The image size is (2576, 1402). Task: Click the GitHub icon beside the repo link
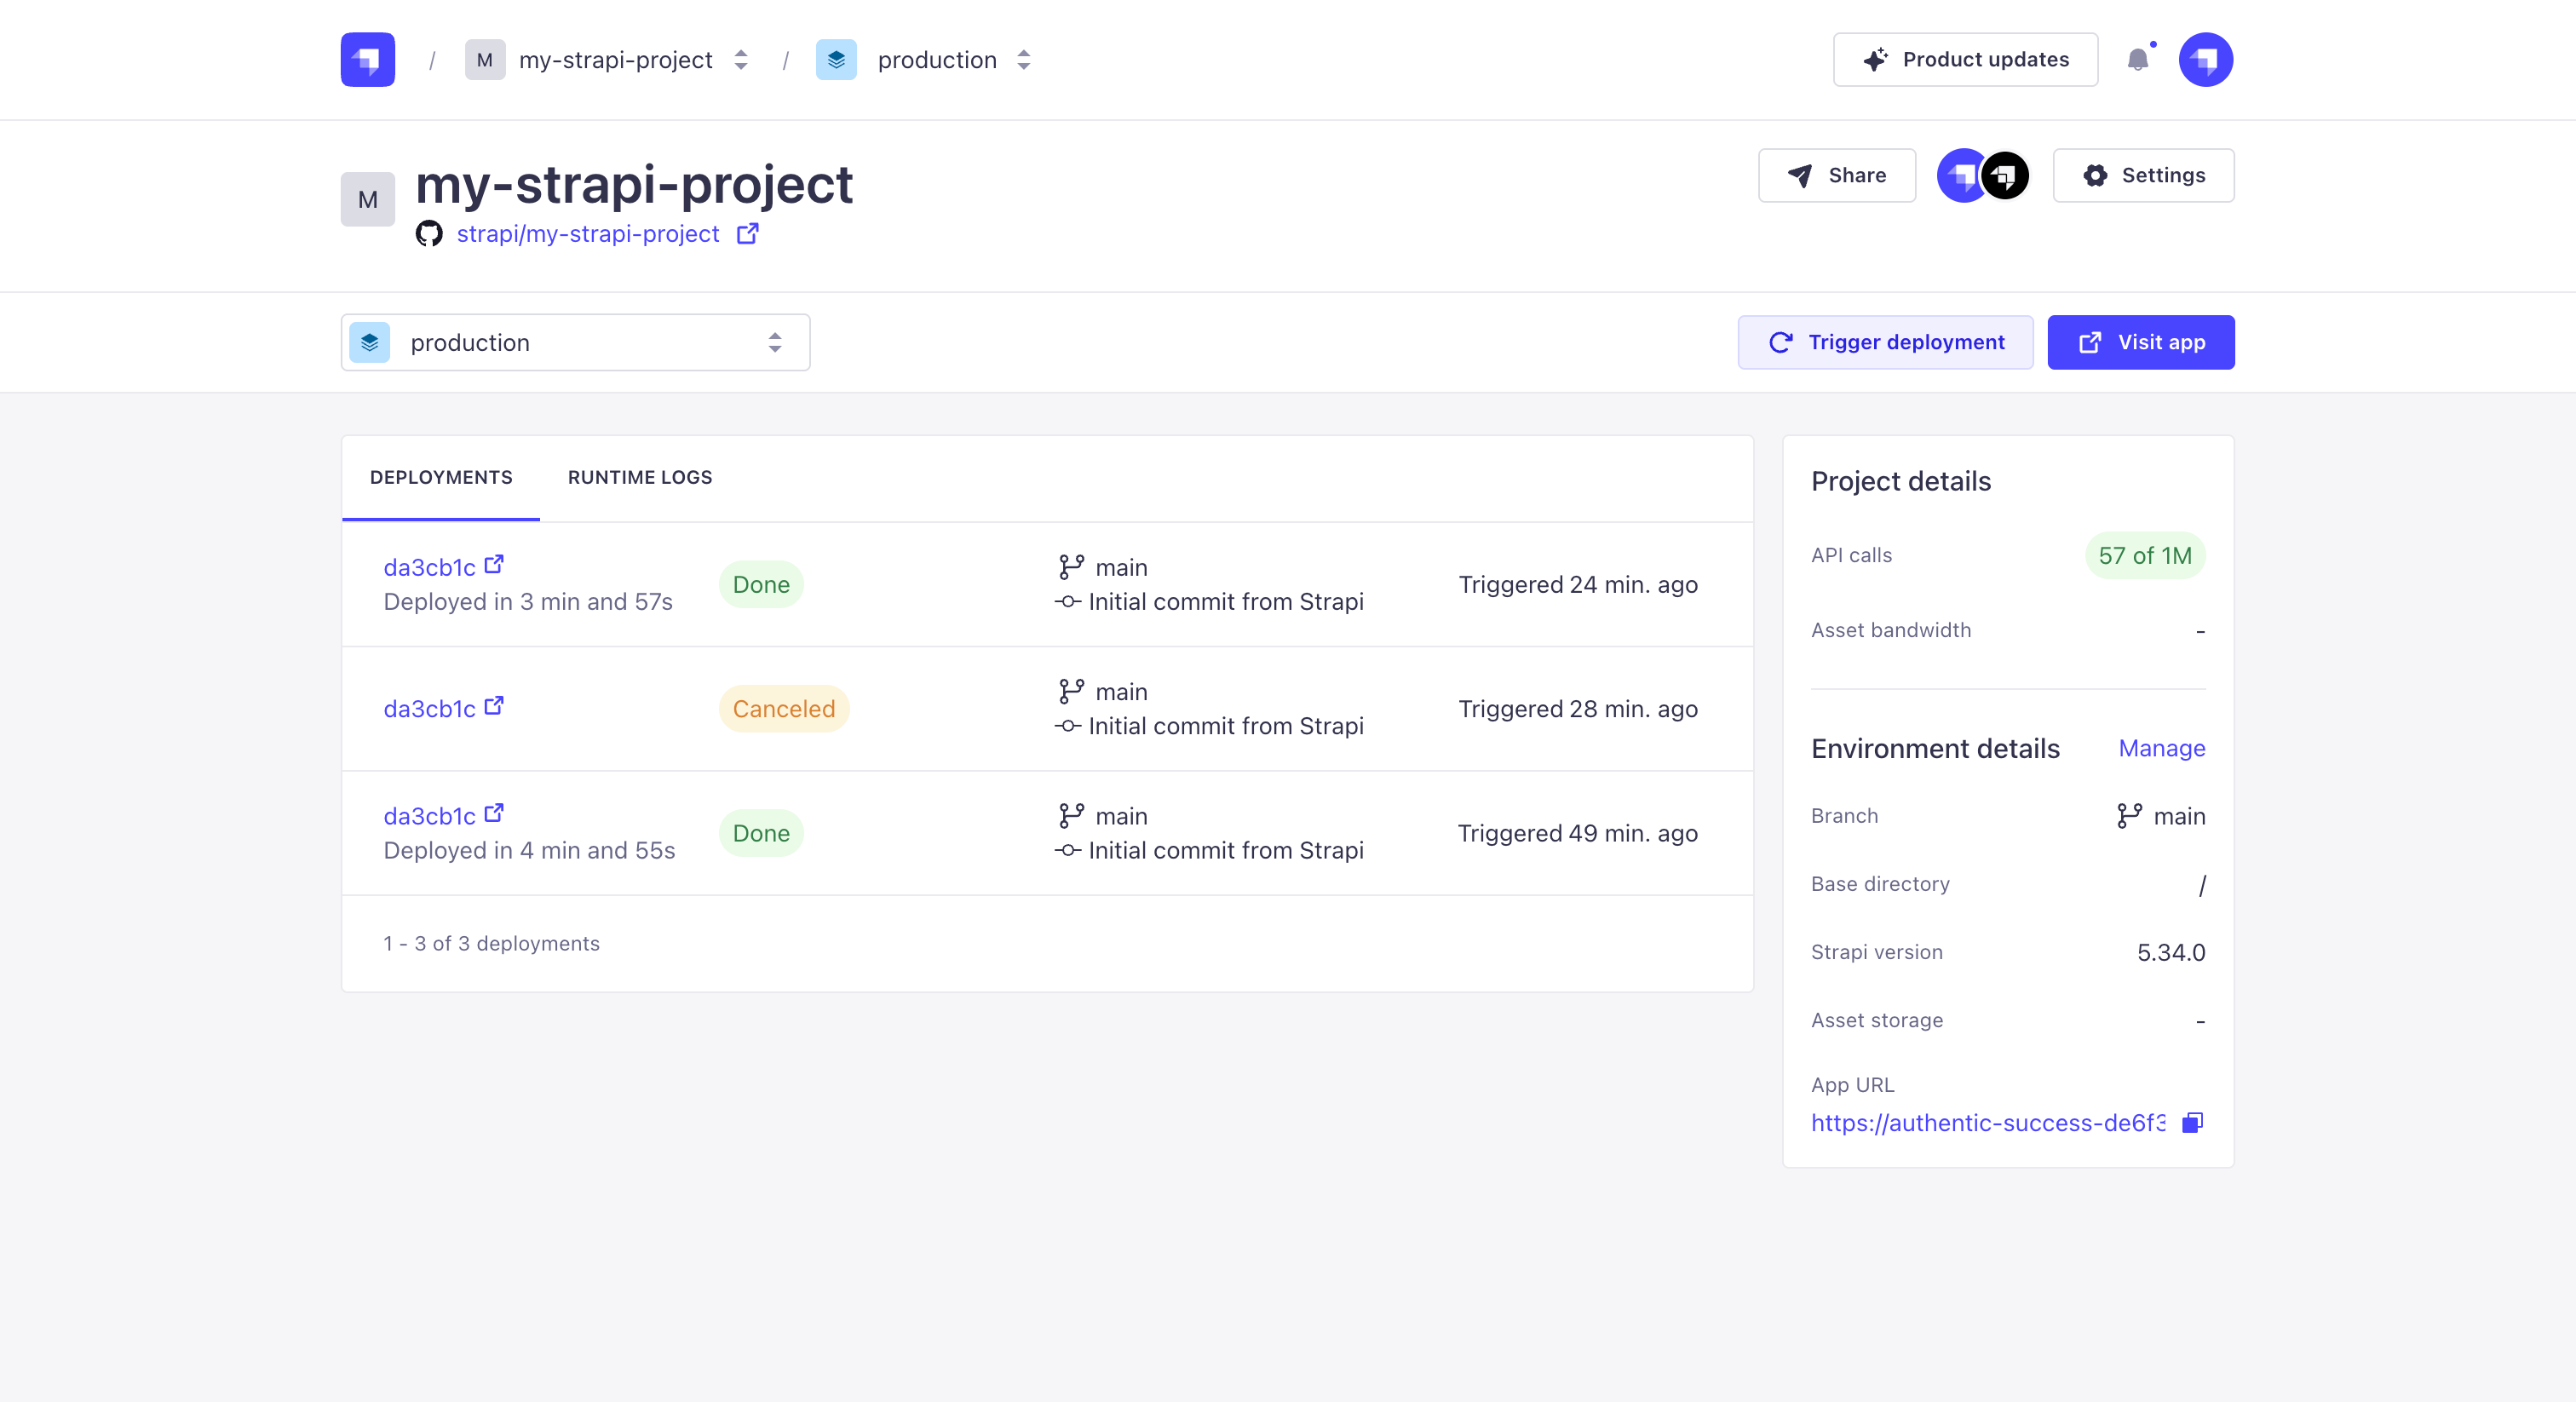430,234
